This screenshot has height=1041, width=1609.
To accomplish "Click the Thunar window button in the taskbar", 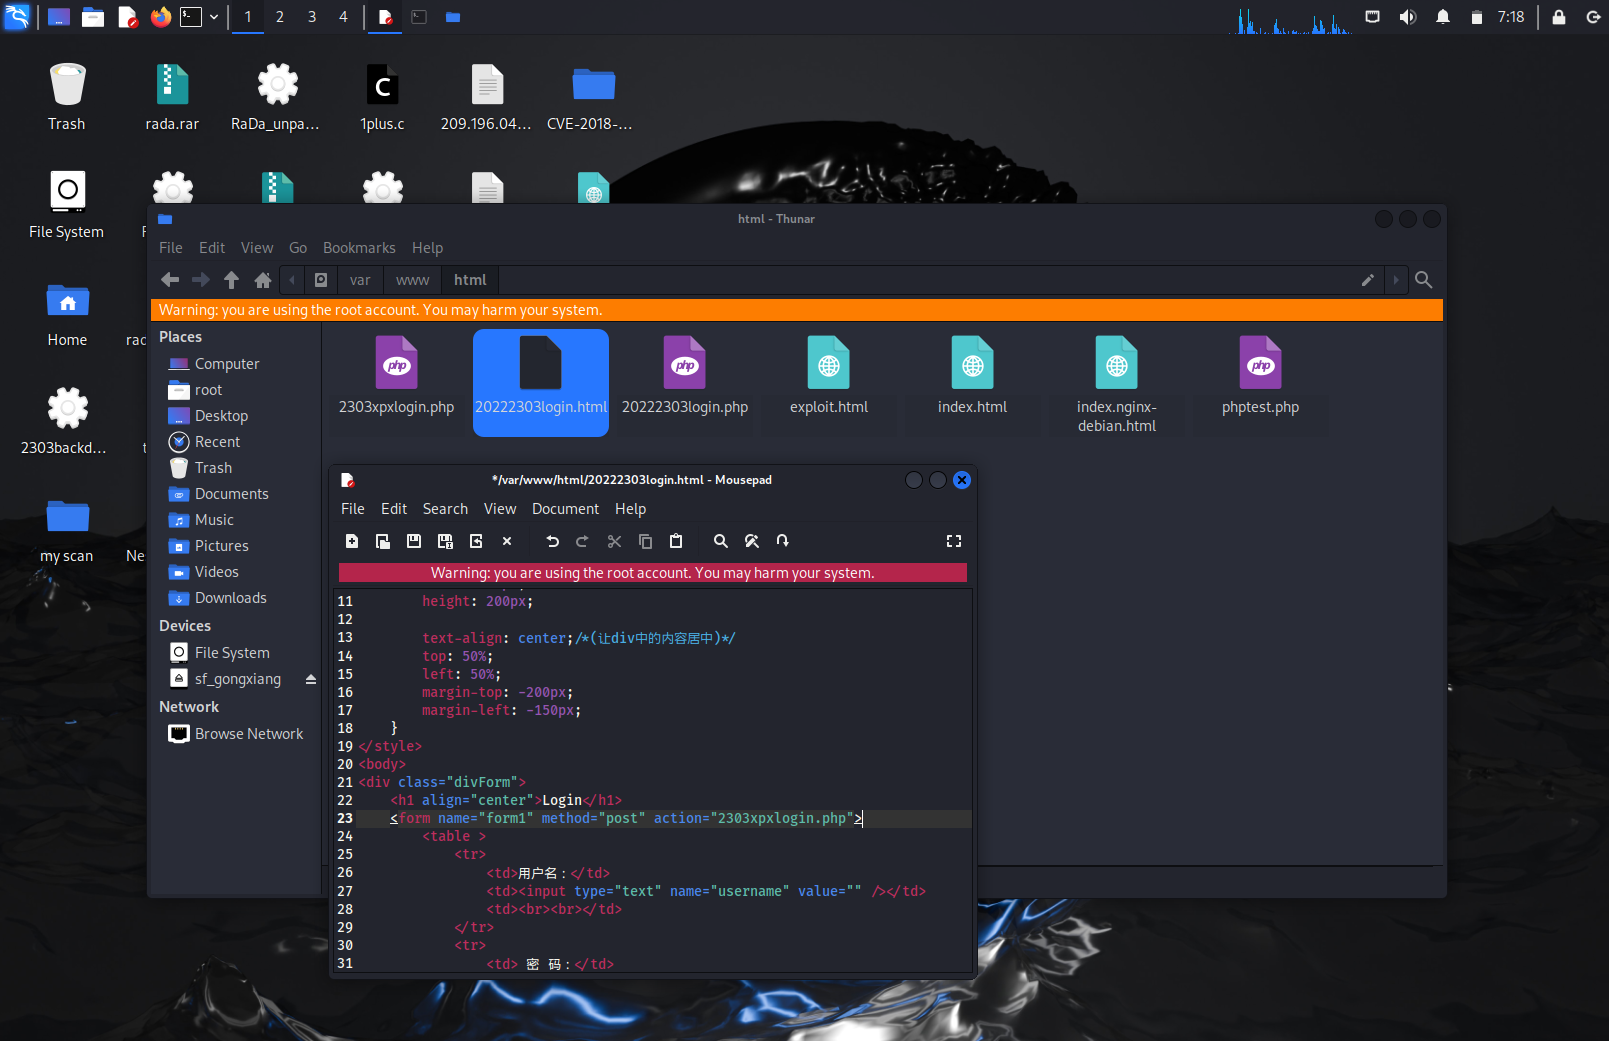I will coord(453,17).
